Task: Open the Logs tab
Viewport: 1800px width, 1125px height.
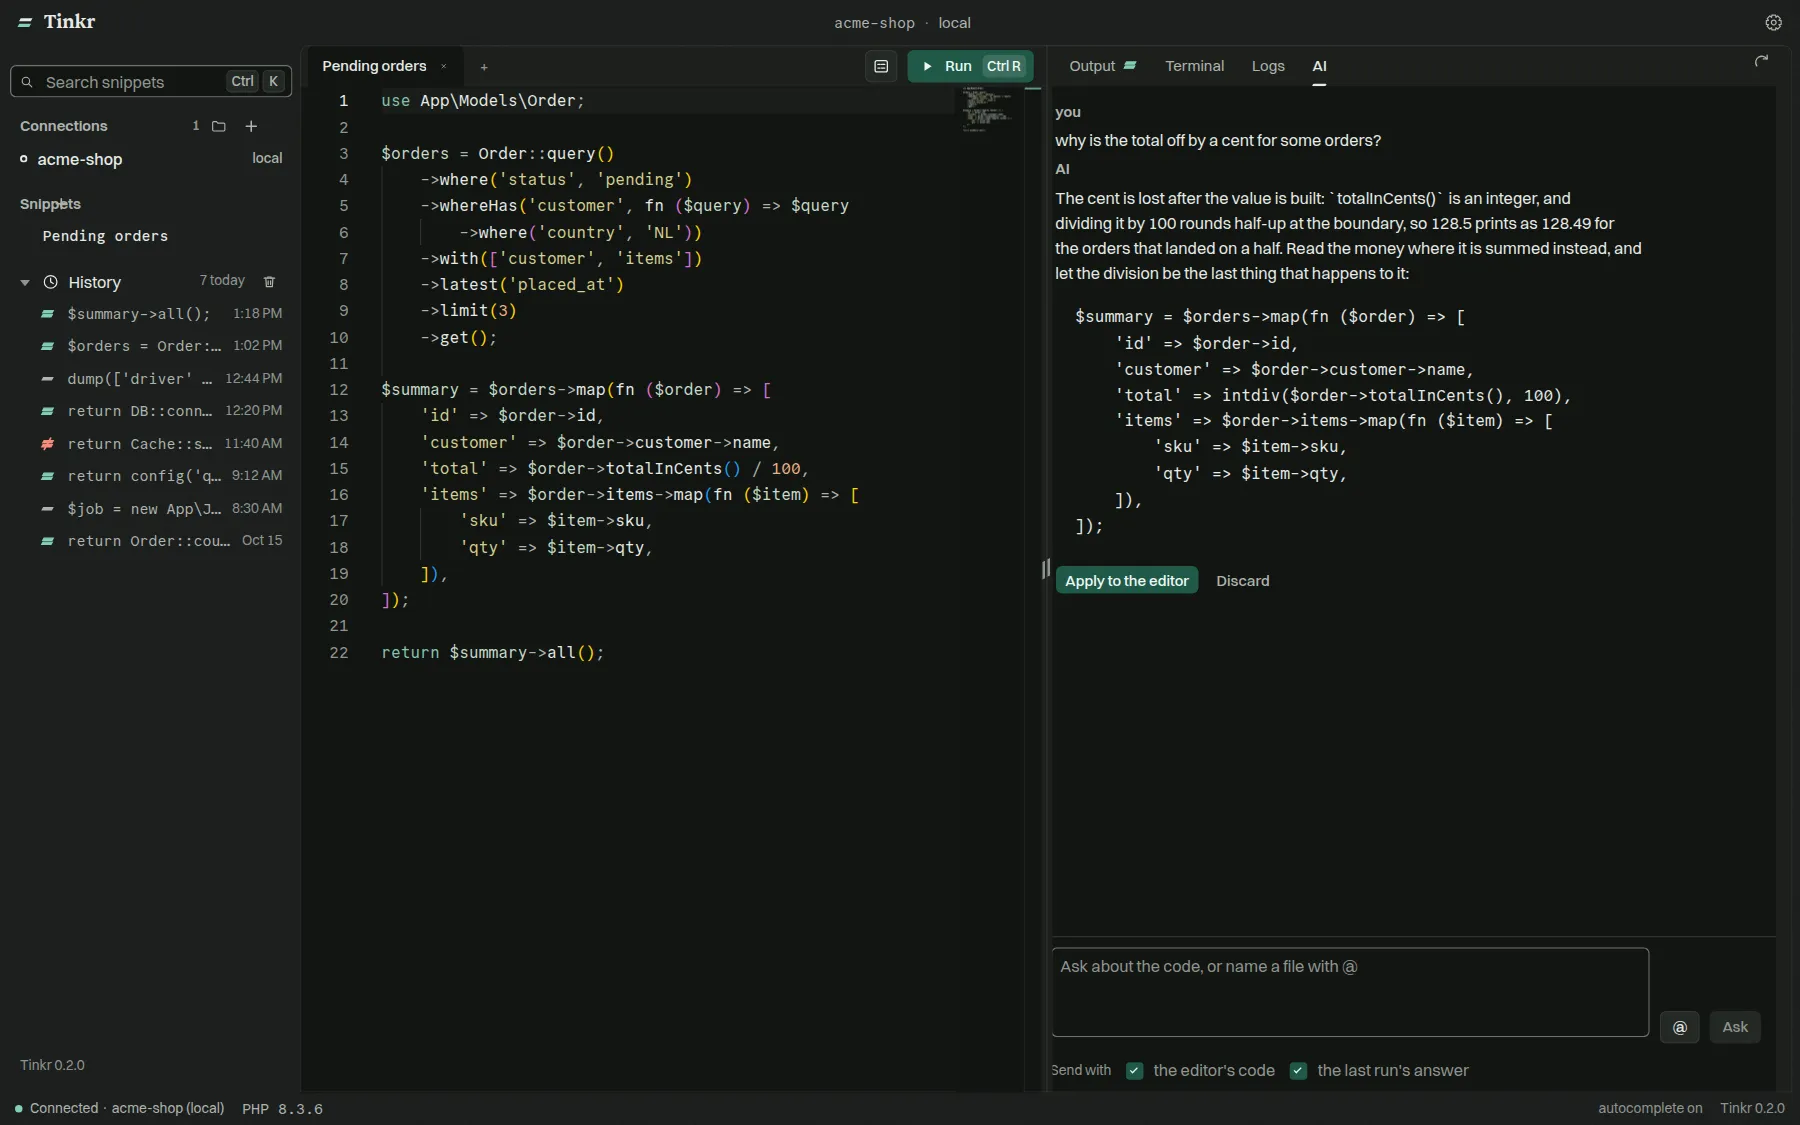Action: coord(1268,66)
